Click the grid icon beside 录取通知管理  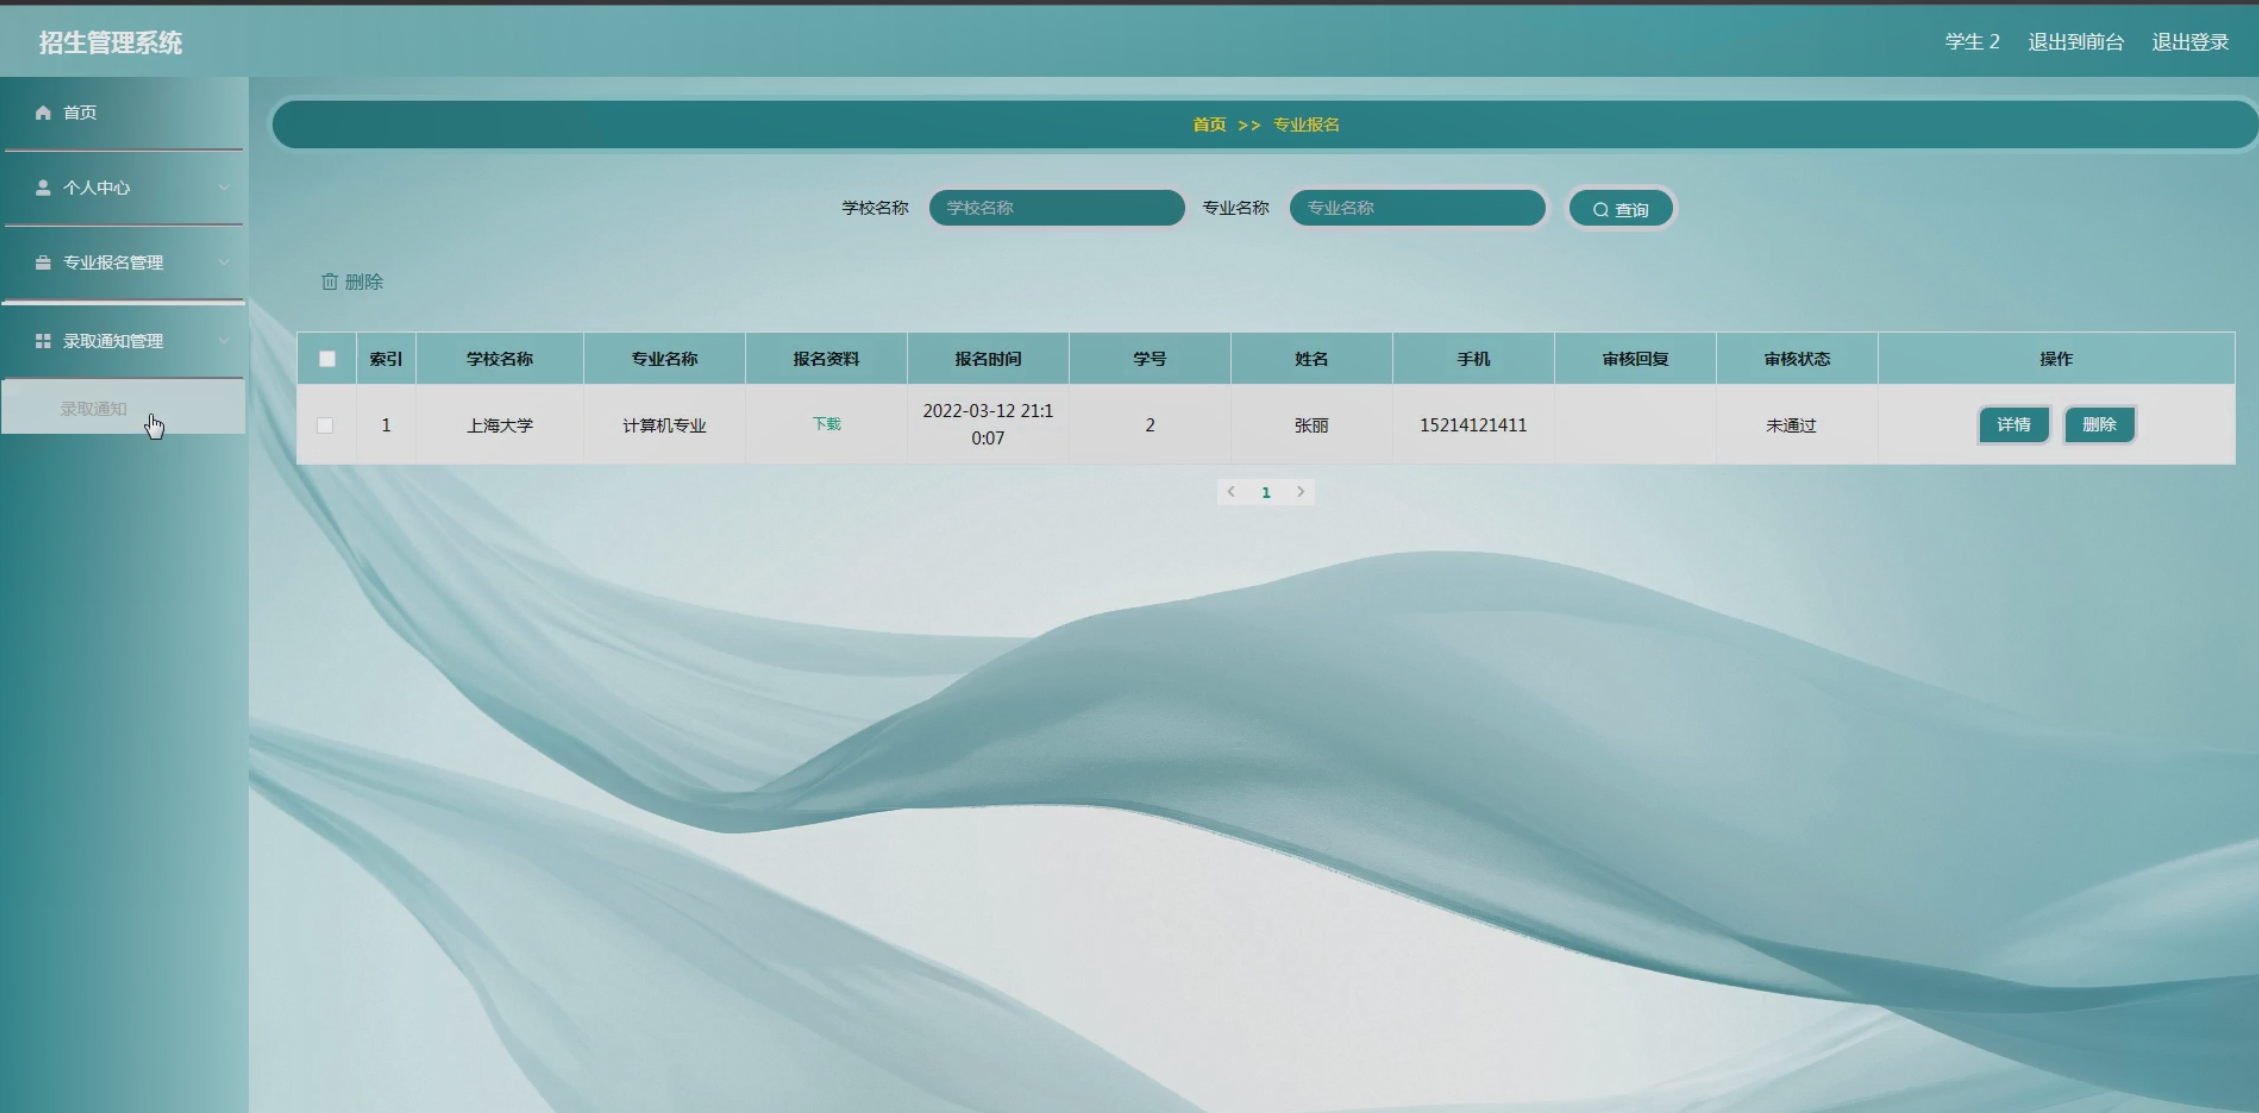click(x=42, y=341)
